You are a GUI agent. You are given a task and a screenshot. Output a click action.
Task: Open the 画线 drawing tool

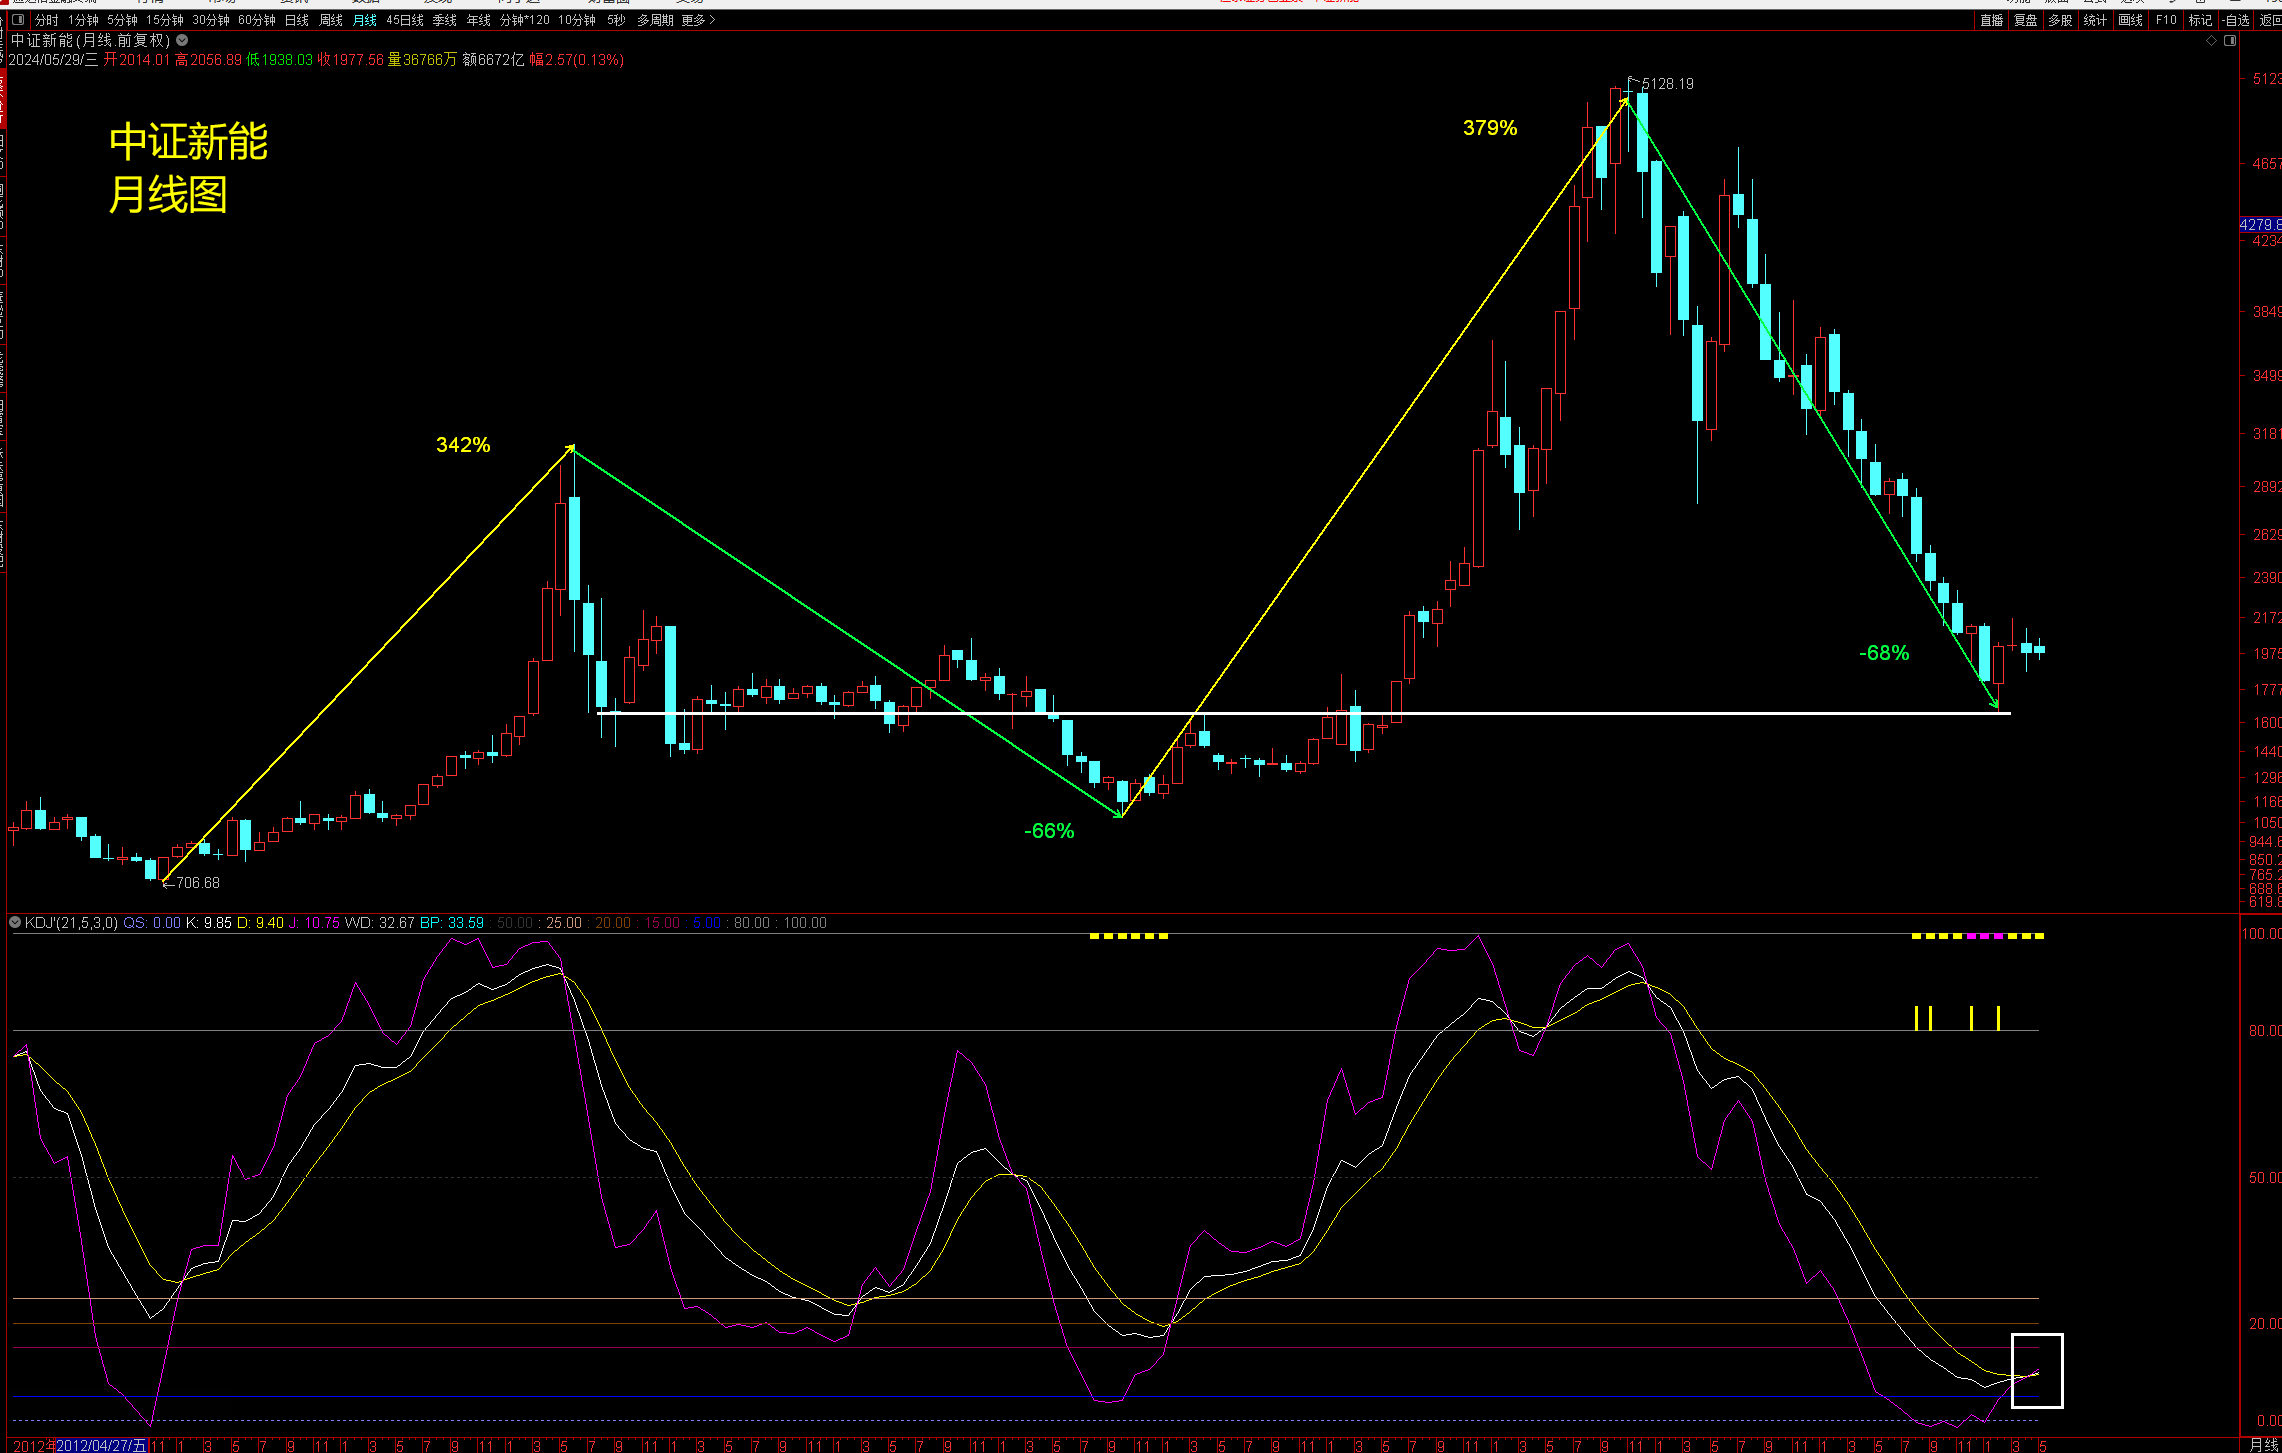click(2130, 20)
